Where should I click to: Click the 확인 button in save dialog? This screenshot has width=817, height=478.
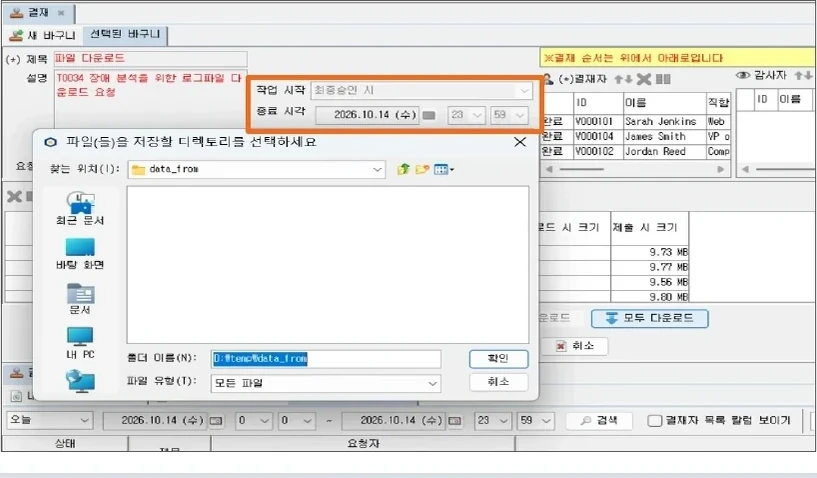click(x=498, y=359)
